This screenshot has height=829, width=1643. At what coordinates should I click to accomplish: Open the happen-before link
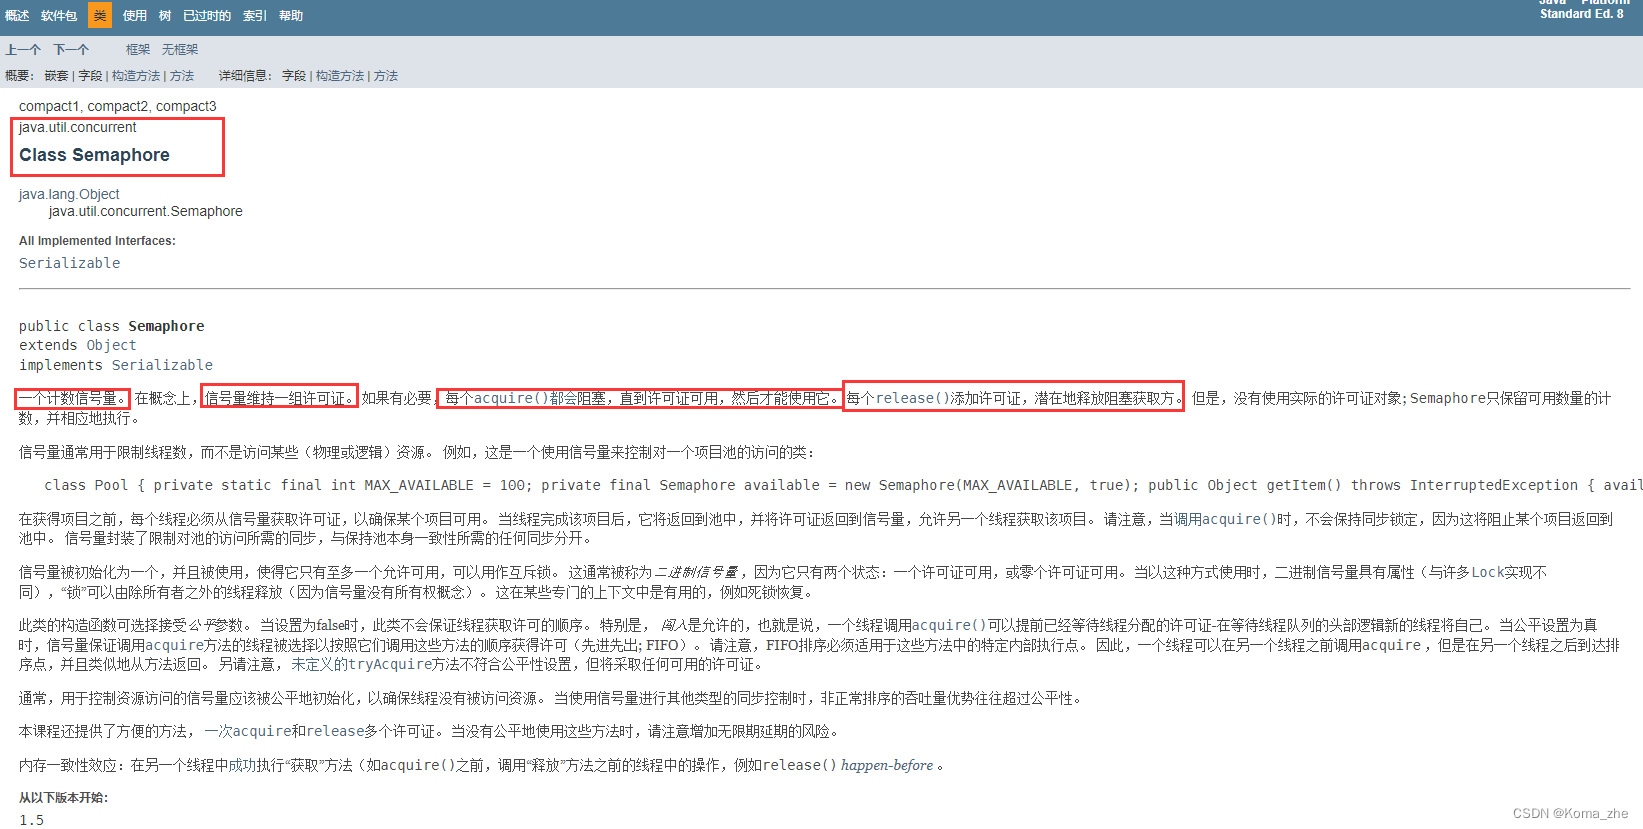point(887,765)
